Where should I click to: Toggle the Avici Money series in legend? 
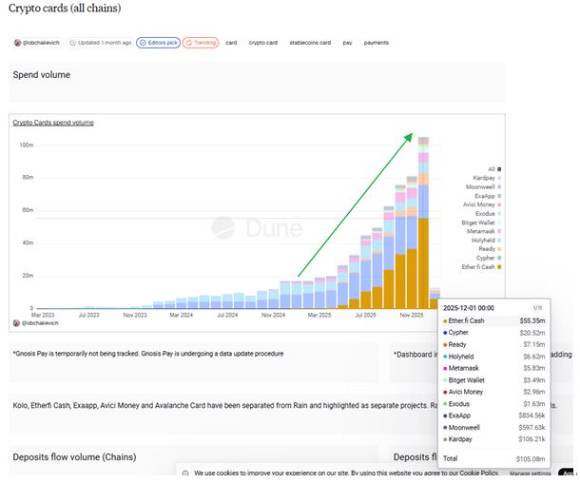[482, 204]
